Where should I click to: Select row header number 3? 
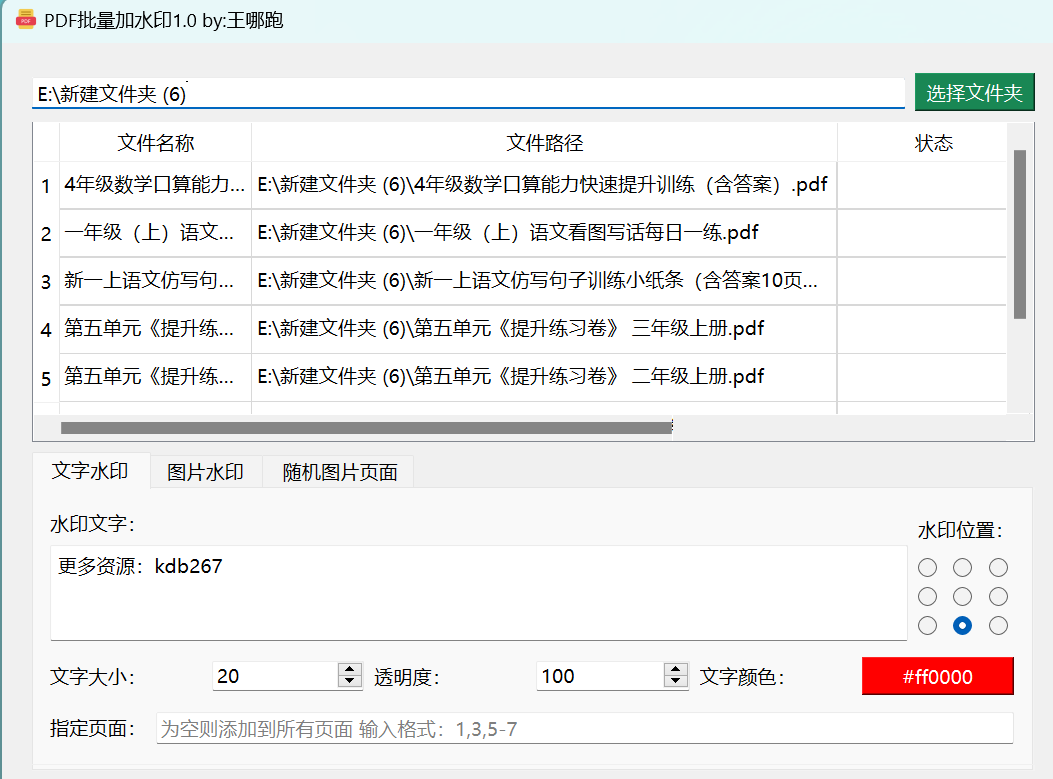pos(46,281)
